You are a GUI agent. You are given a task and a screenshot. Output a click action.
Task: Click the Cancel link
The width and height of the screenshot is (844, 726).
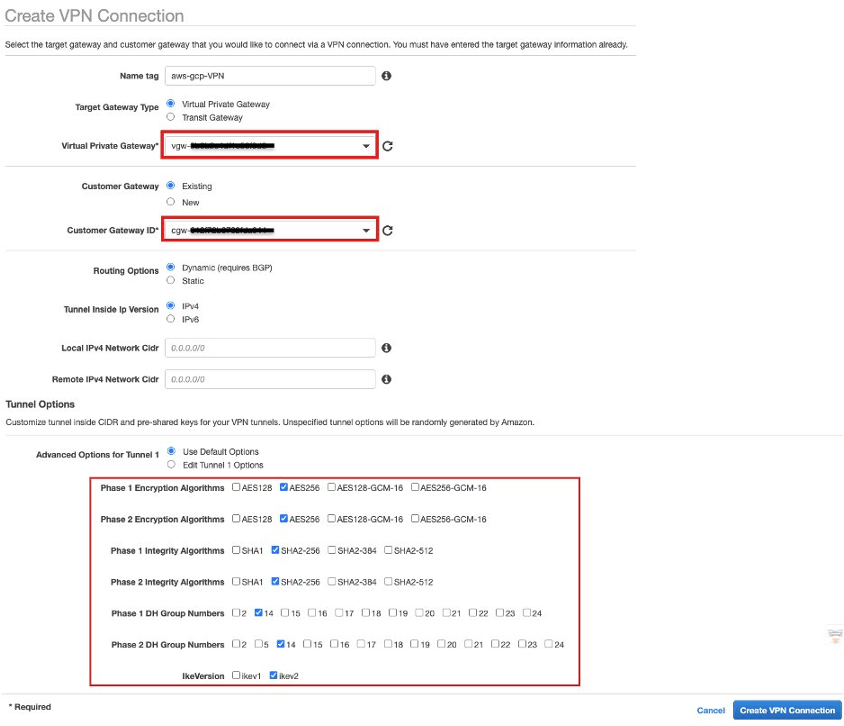click(x=711, y=710)
